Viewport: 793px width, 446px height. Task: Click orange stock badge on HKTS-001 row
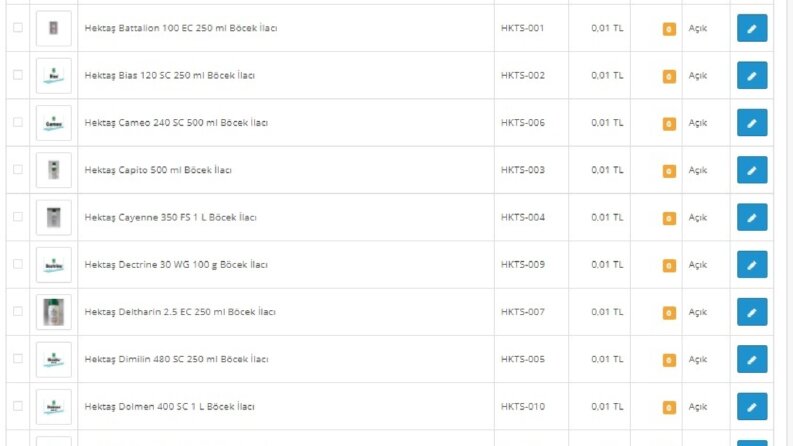[x=669, y=29]
